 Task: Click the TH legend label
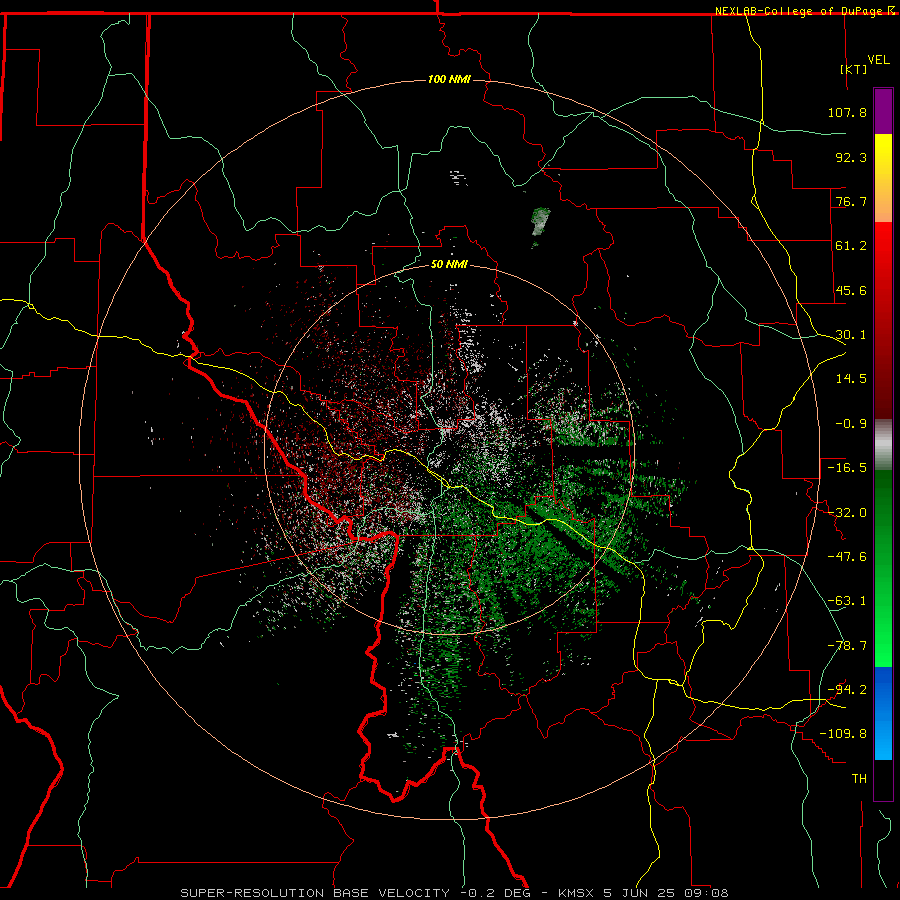[x=859, y=779]
